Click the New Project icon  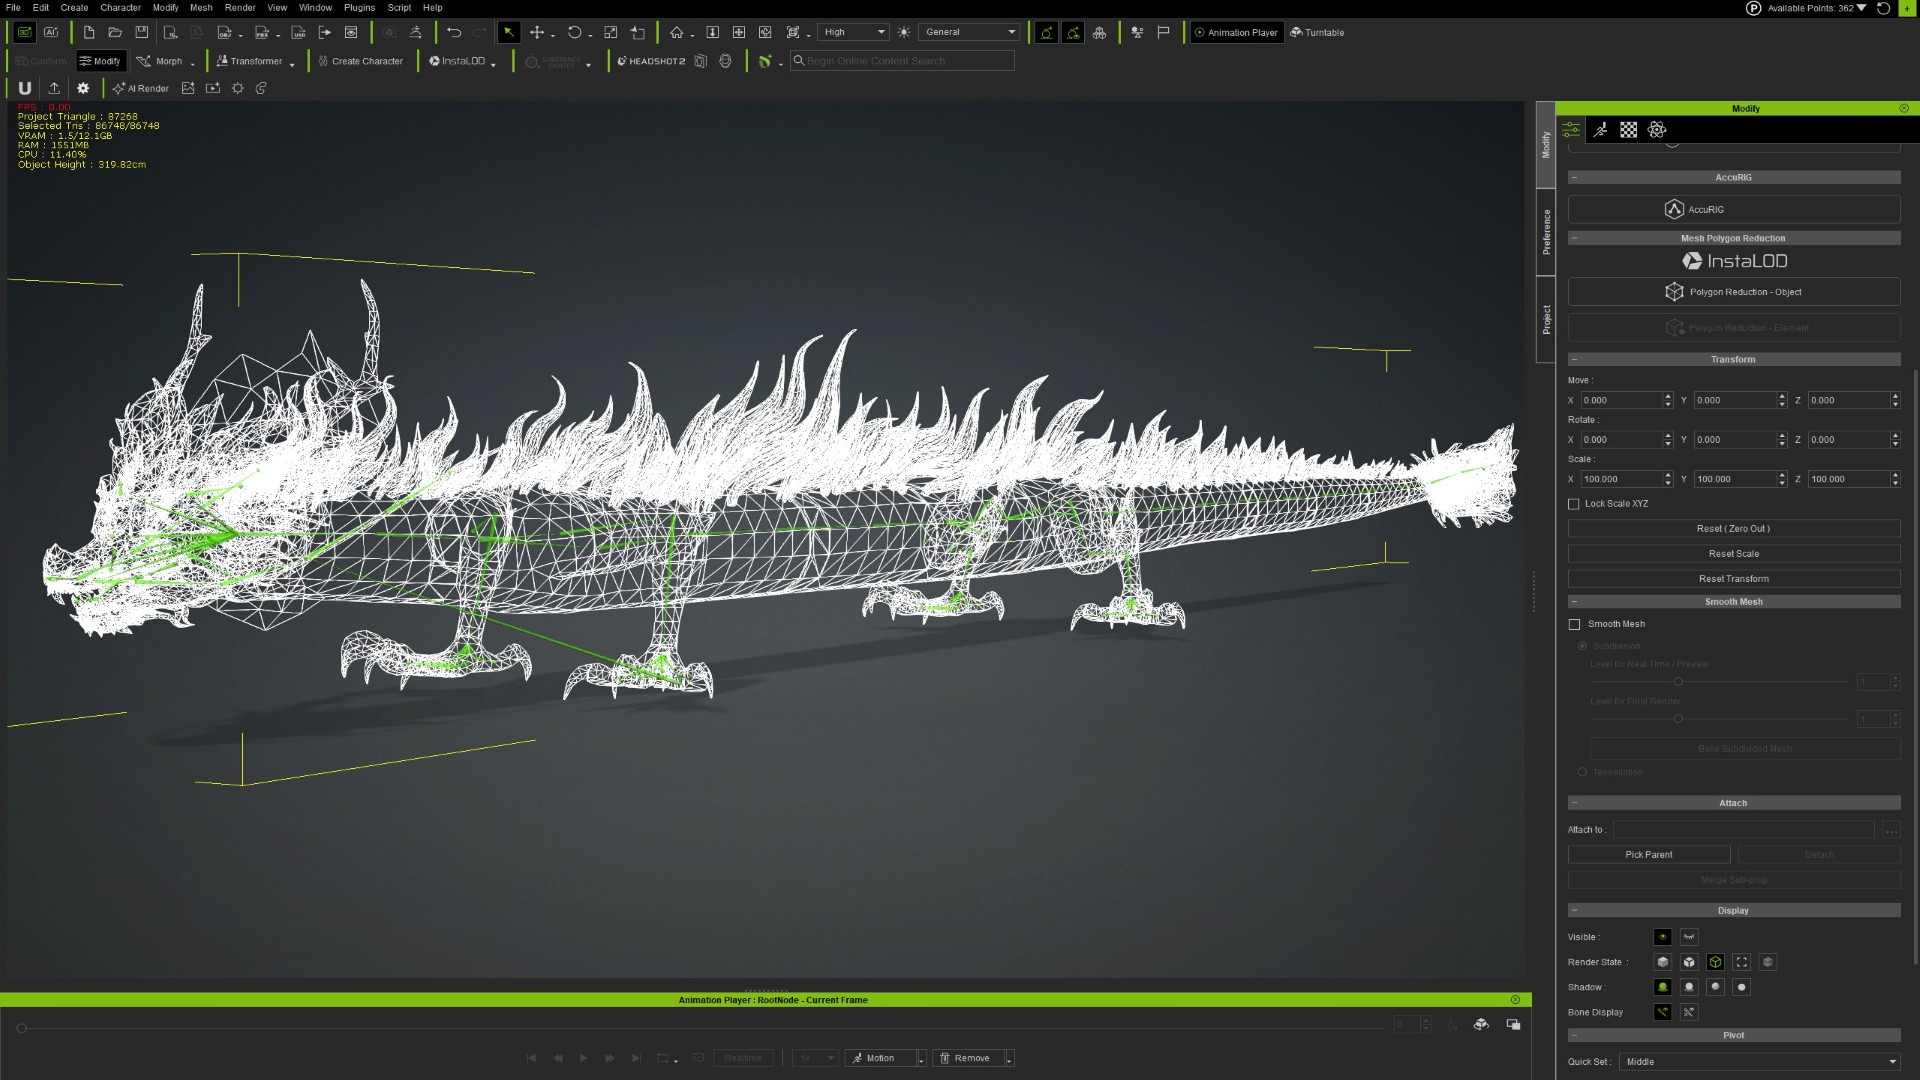(x=89, y=32)
